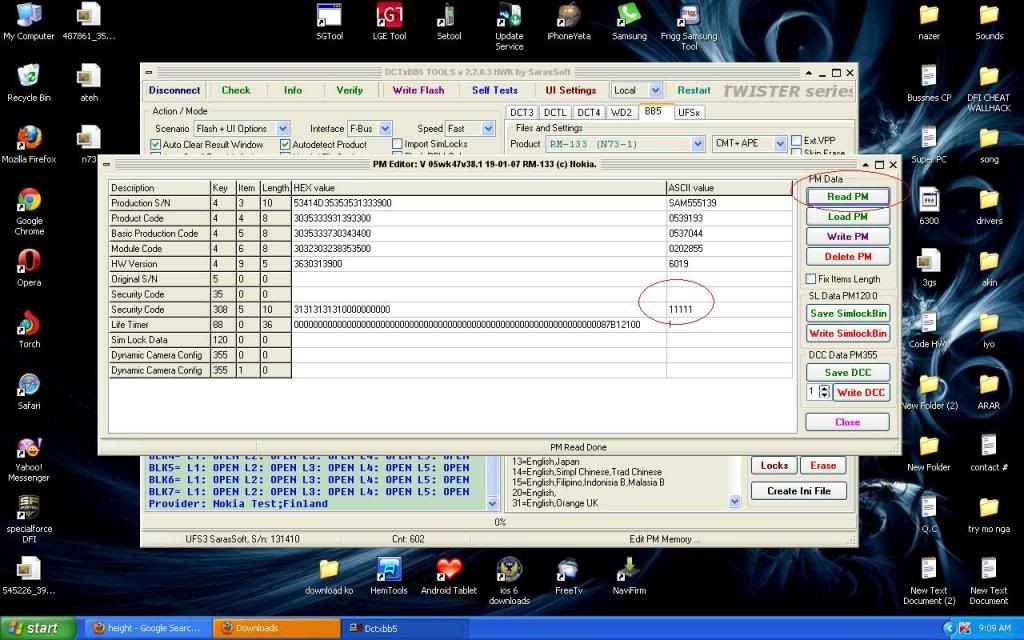Open the Speed dropdown showing Fast
Image resolution: width=1024 pixels, height=640 pixels.
(487, 128)
